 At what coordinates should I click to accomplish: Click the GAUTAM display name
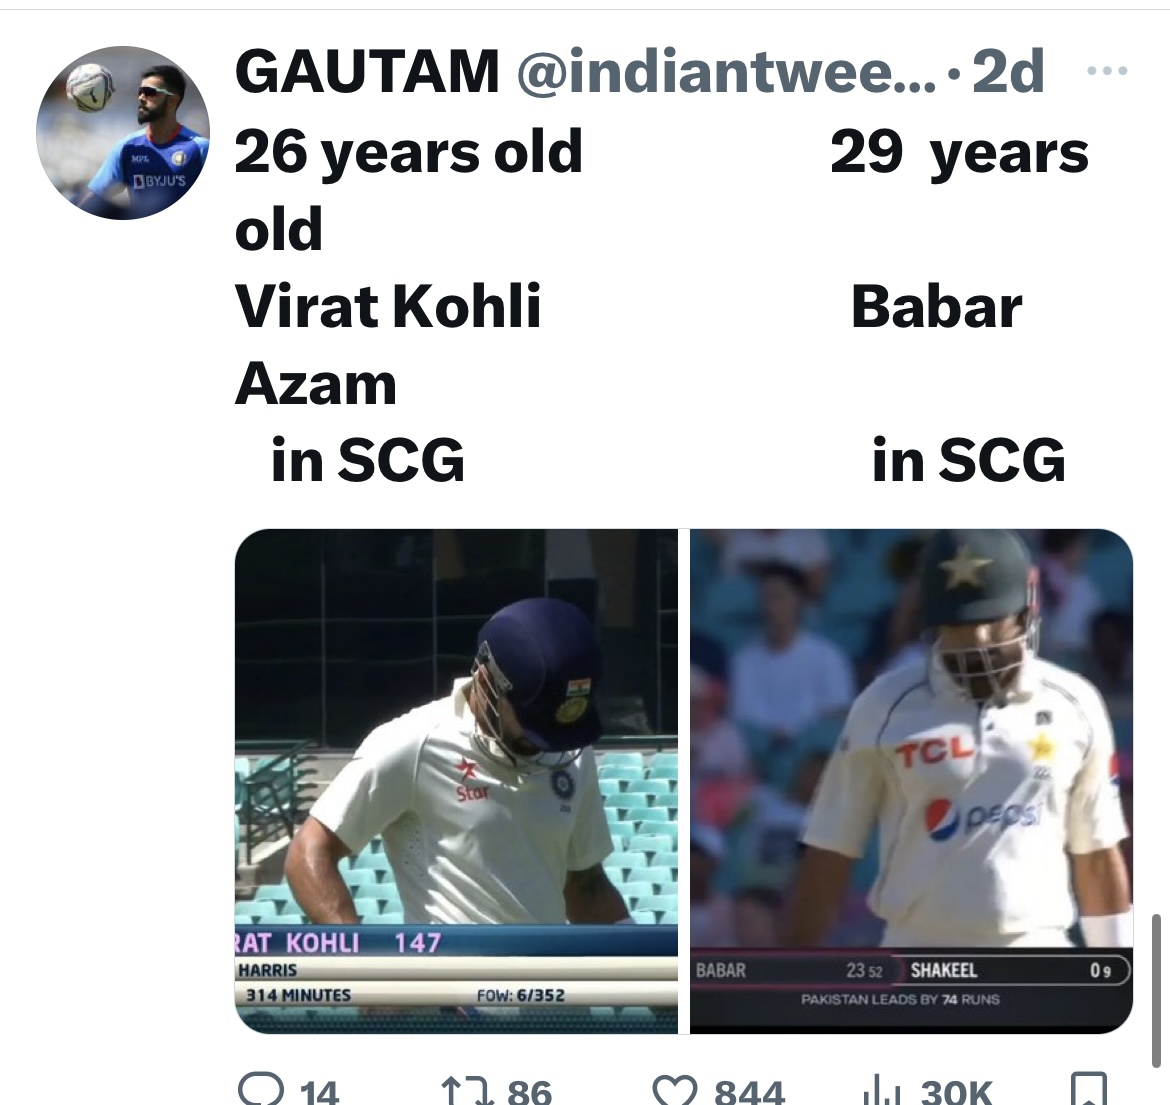click(366, 72)
